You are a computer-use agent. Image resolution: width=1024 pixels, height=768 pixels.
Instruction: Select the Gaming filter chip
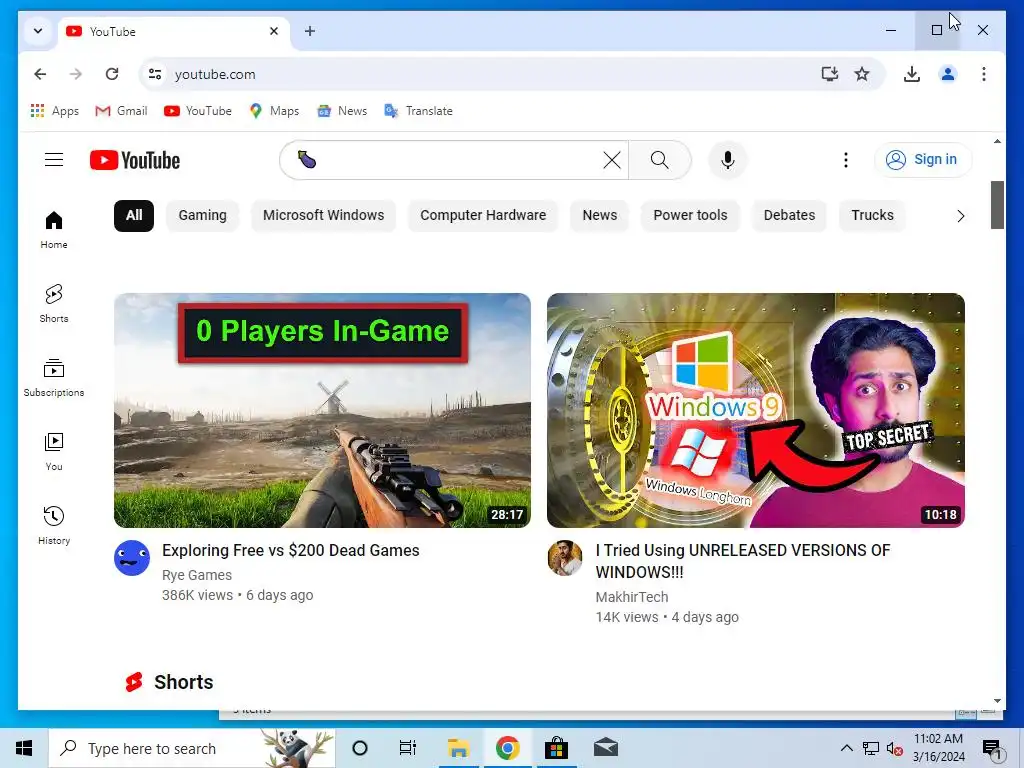[x=202, y=216]
